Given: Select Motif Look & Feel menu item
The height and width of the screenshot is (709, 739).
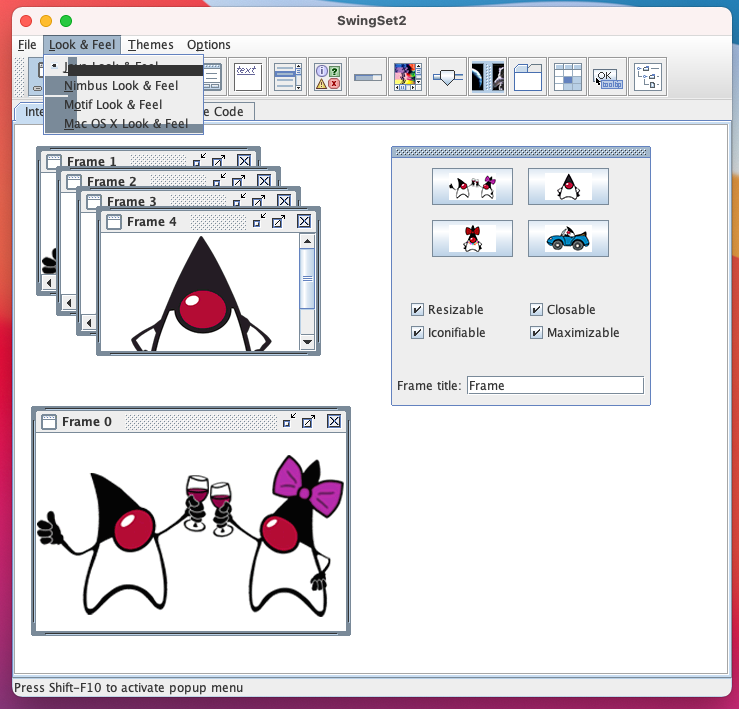Looking at the screenshot, I should pyautogui.click(x=113, y=105).
